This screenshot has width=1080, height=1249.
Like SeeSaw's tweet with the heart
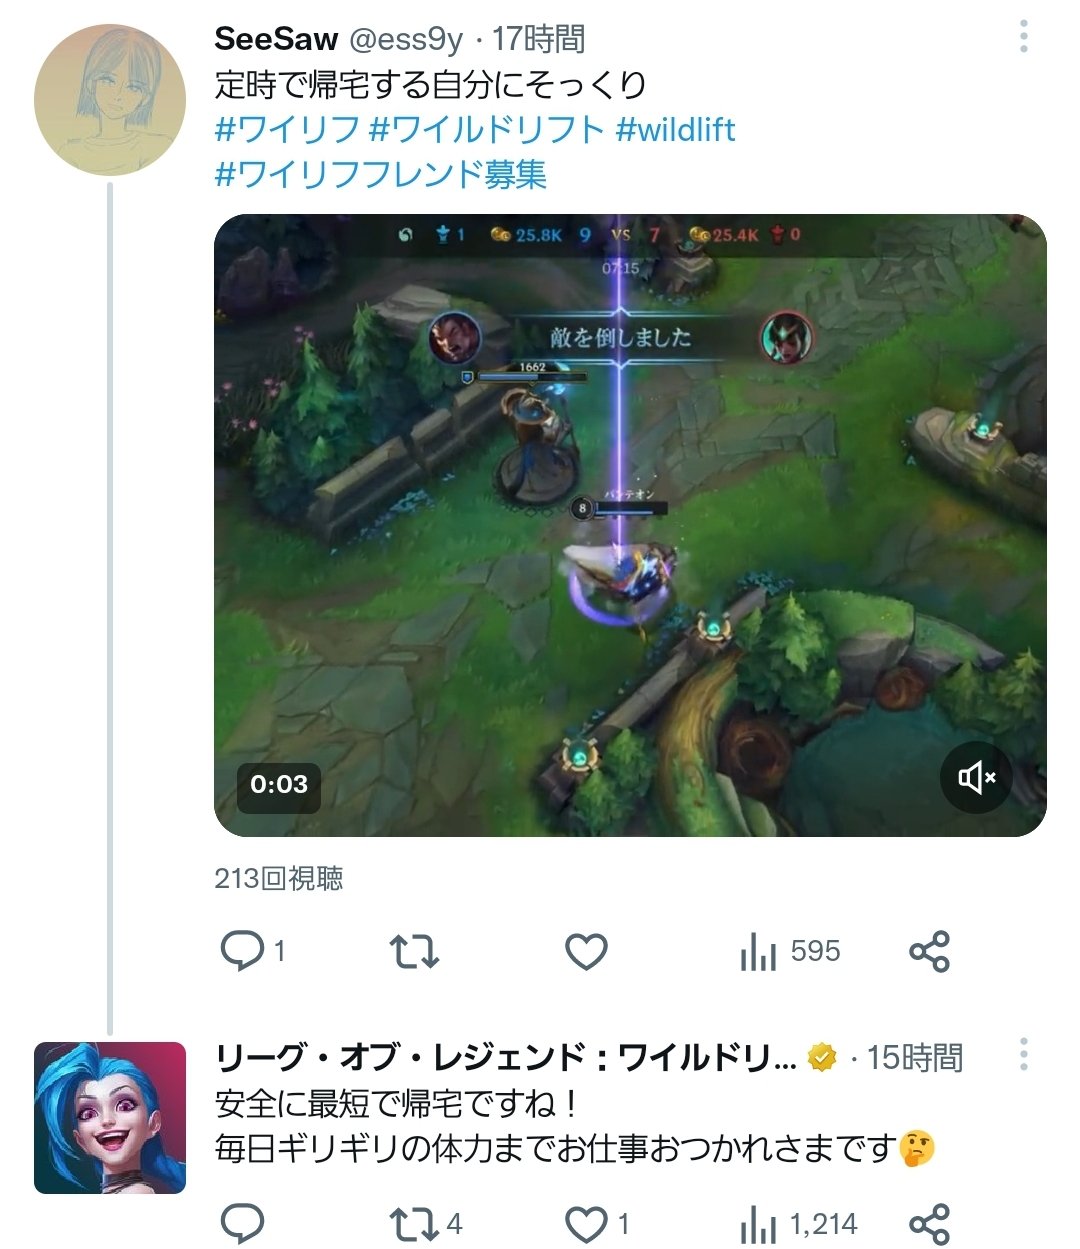coord(586,951)
